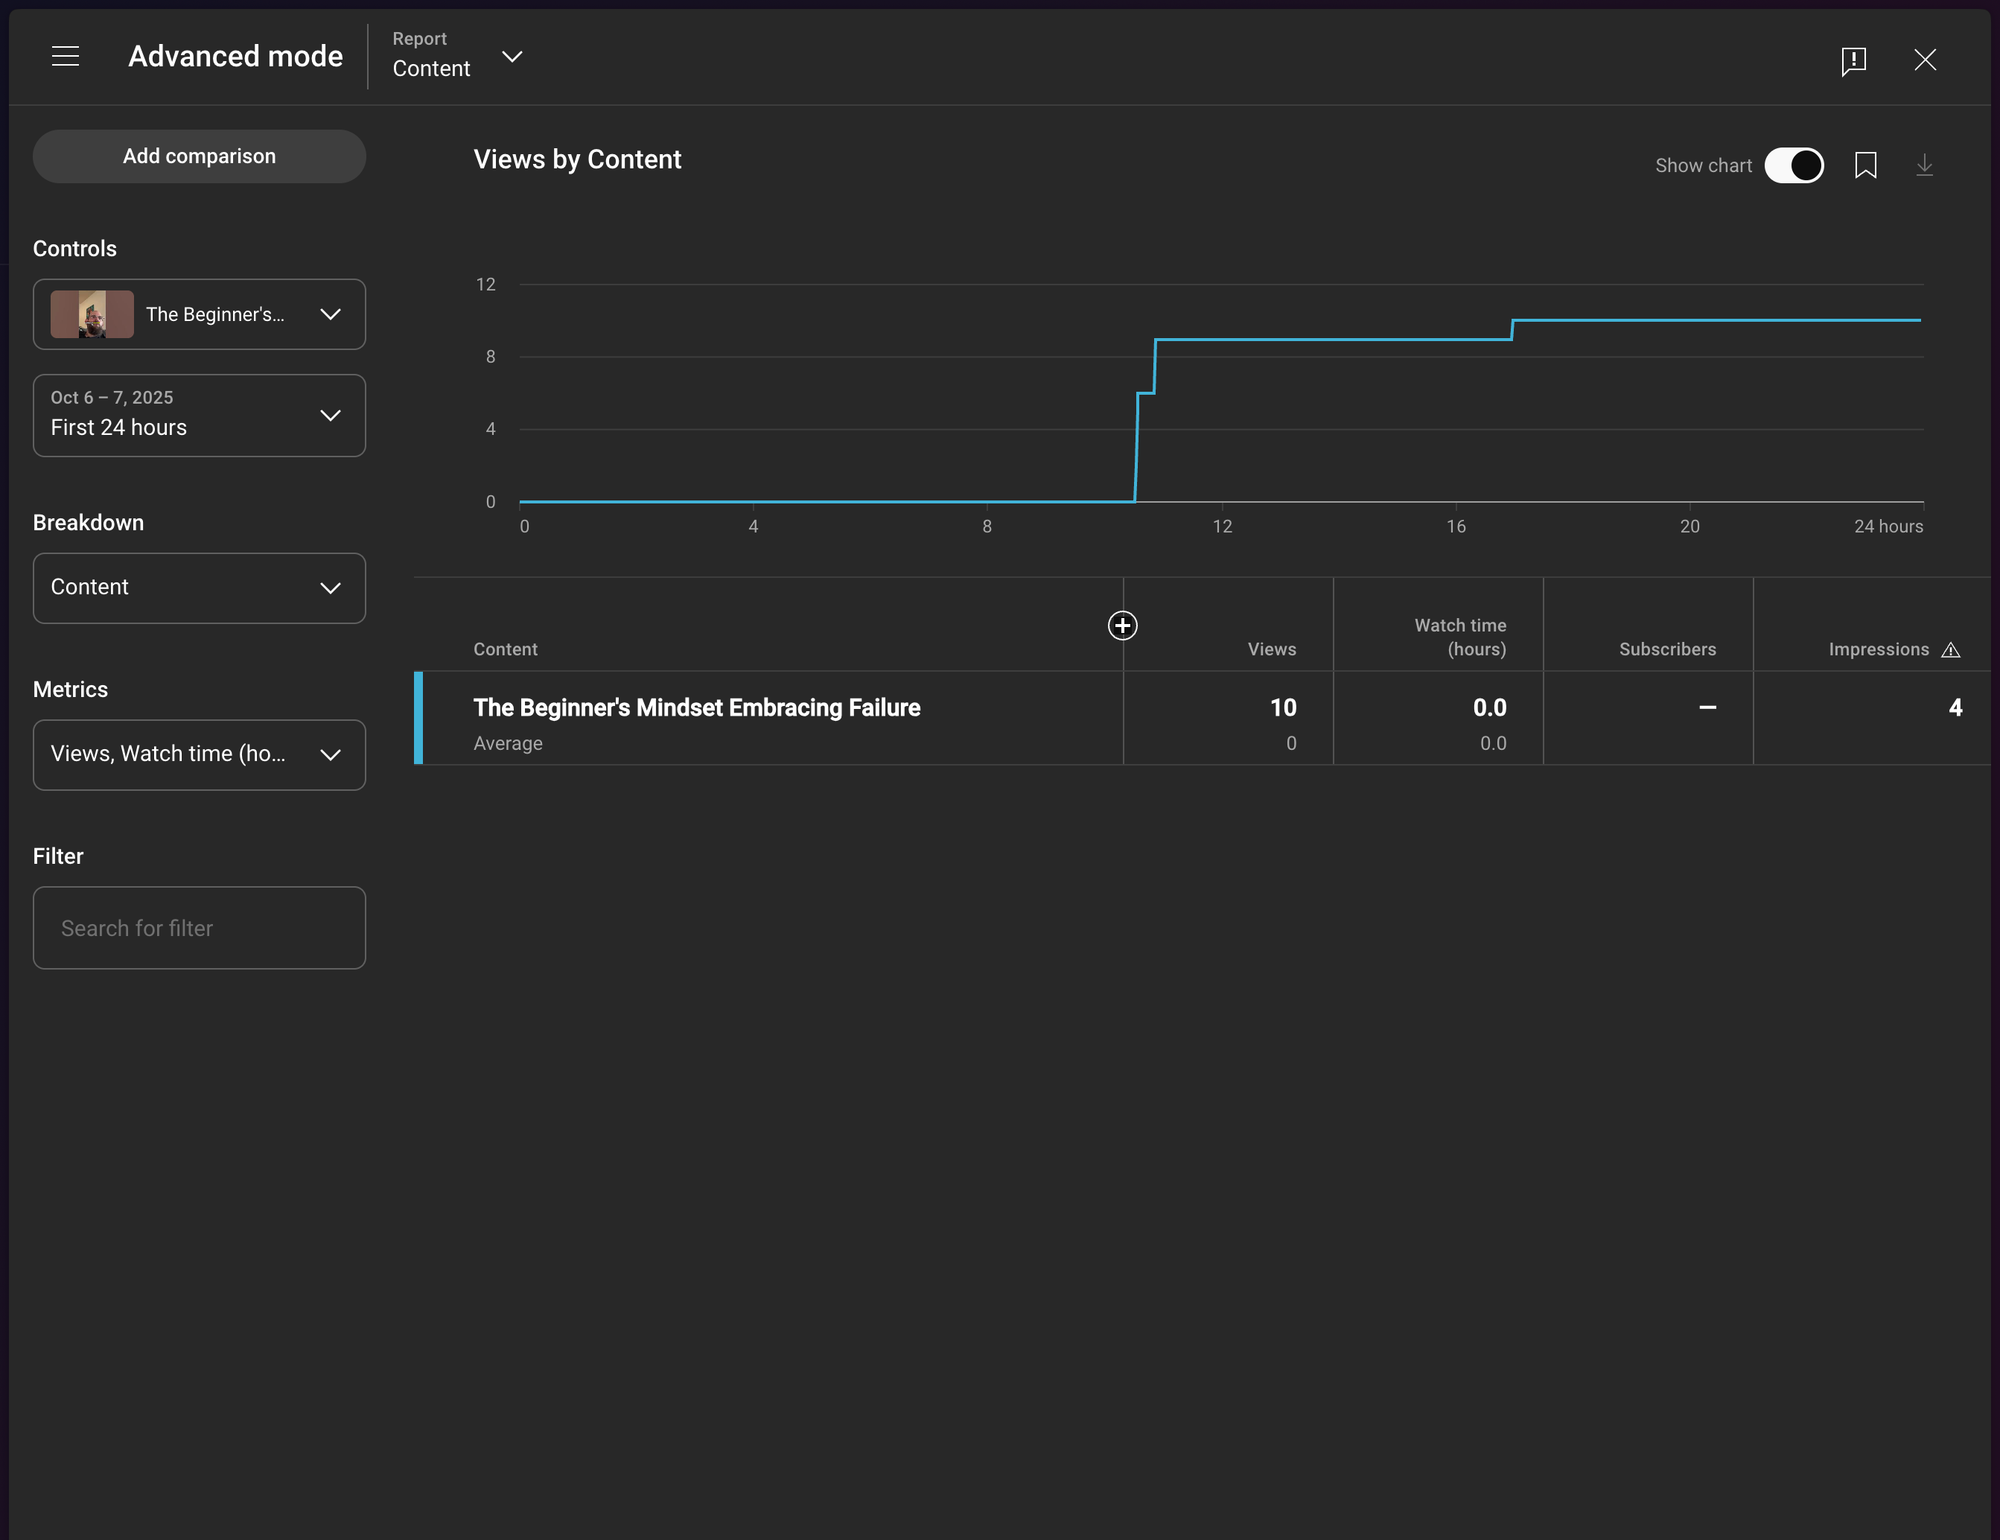Image resolution: width=2000 pixels, height=1540 pixels.
Task: Click the Add comparison button
Action: 199,156
